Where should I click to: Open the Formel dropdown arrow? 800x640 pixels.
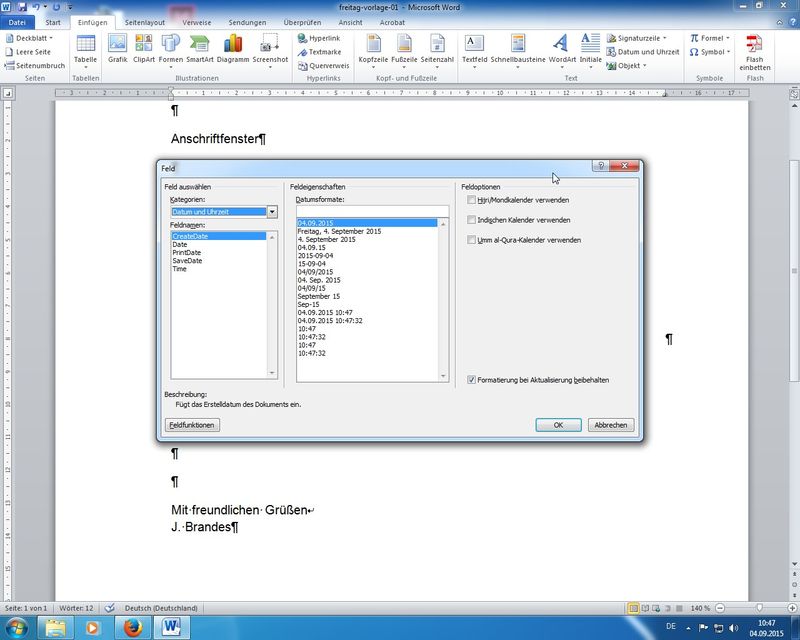tap(729, 38)
